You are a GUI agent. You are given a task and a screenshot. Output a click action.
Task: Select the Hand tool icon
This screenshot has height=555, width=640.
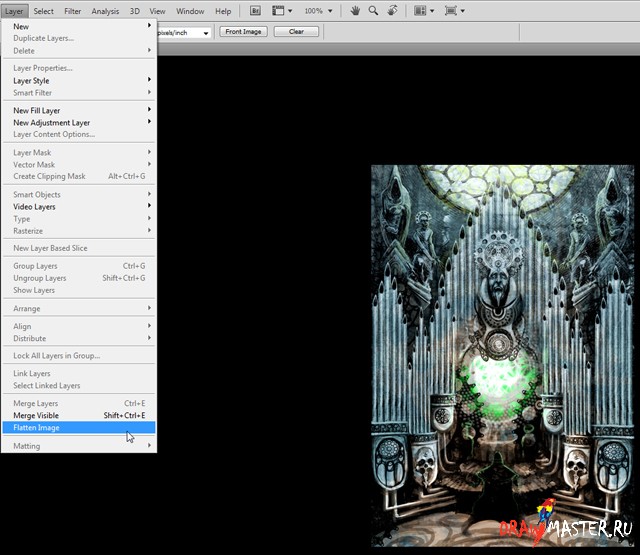tap(355, 11)
